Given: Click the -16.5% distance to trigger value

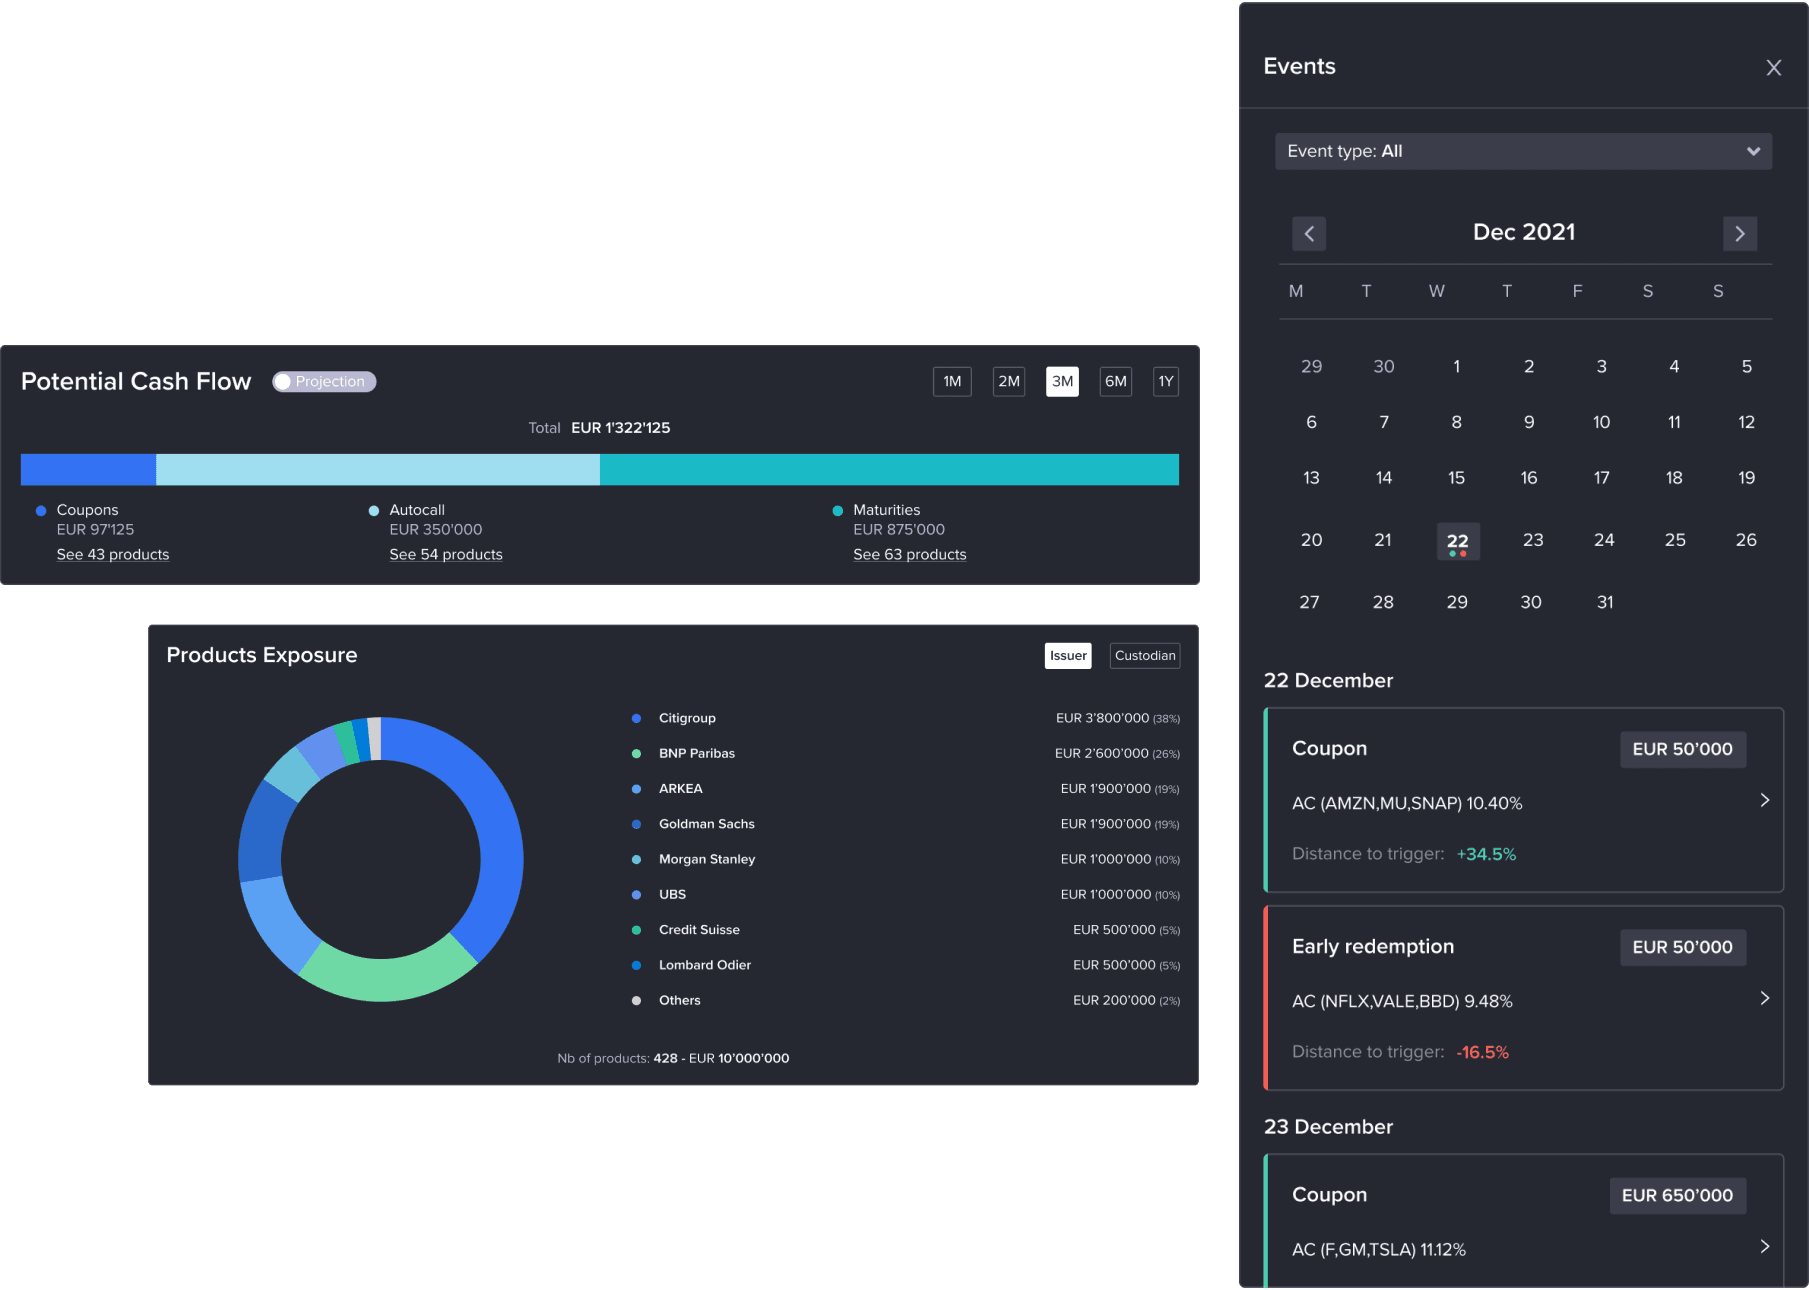Looking at the screenshot, I should pyautogui.click(x=1482, y=1052).
